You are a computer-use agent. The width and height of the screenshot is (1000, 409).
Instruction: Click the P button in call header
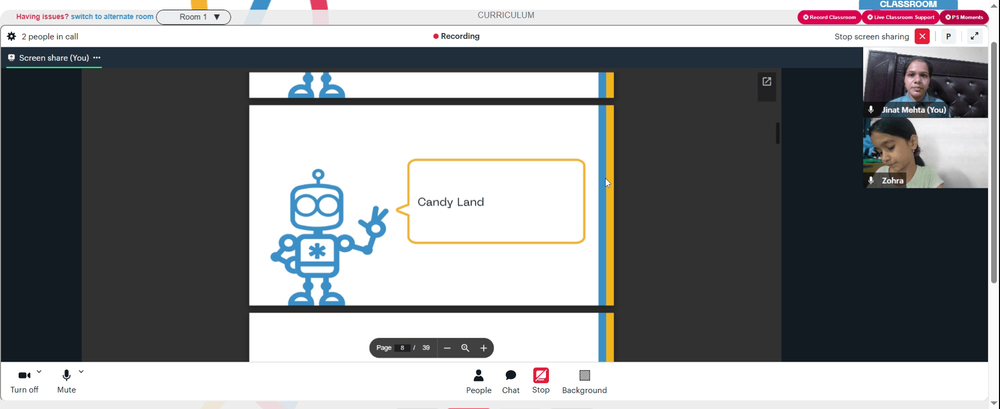click(948, 36)
